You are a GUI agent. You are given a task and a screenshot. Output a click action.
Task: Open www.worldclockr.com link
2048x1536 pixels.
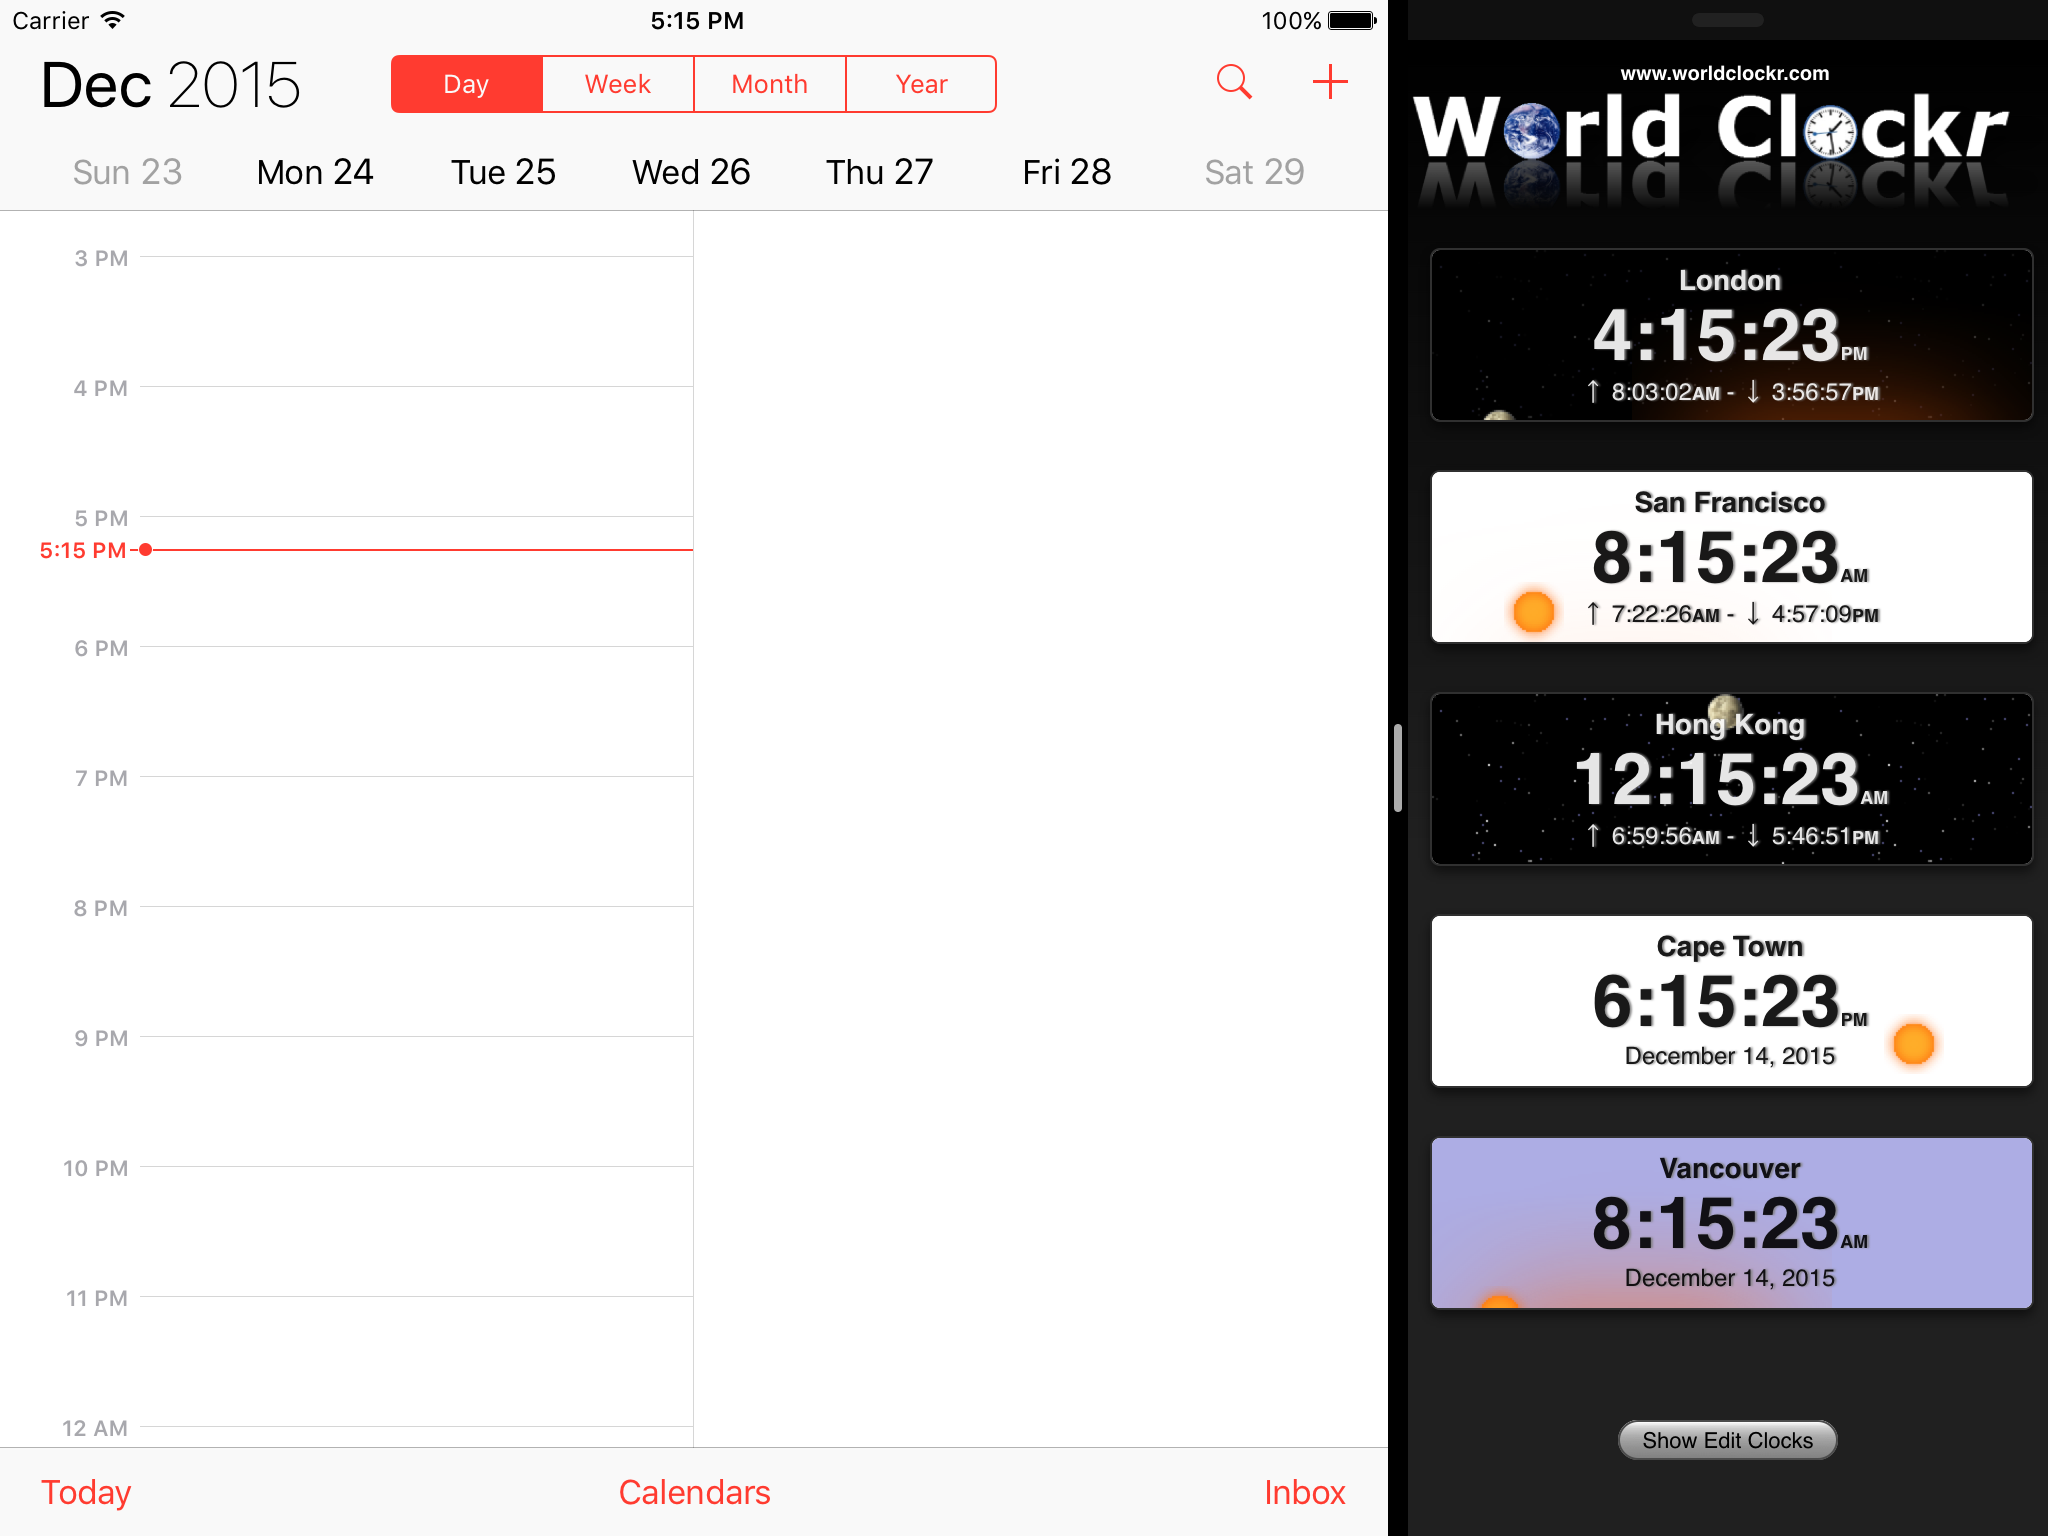point(1724,73)
